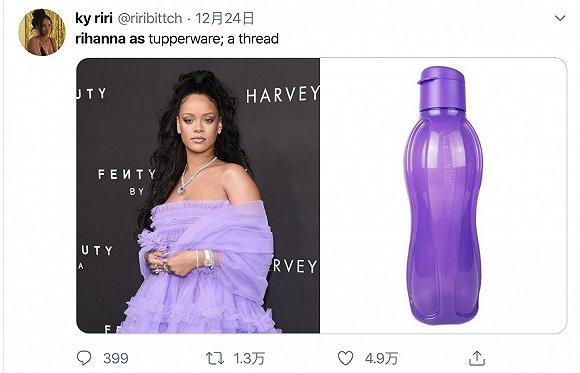Screen dimensions: 580x373
Task: Retweet using the arrows icon
Action: coord(215,358)
